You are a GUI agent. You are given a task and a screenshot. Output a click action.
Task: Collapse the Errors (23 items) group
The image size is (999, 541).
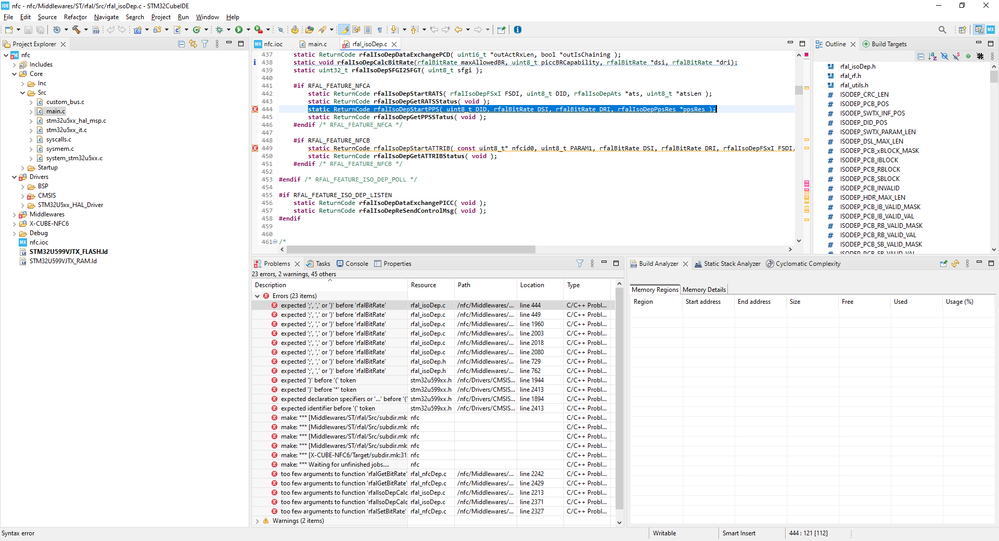click(x=257, y=296)
